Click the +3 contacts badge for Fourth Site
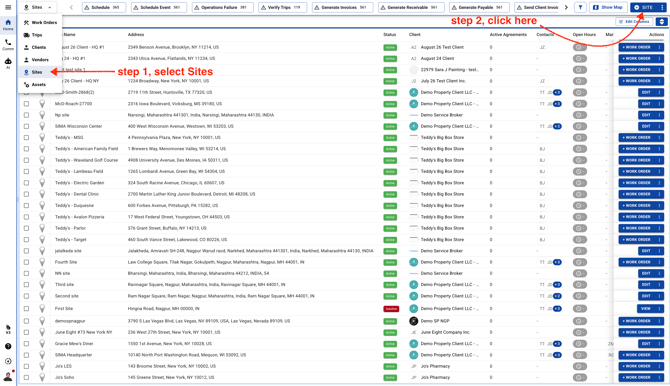The width and height of the screenshot is (670, 386). pyautogui.click(x=557, y=262)
